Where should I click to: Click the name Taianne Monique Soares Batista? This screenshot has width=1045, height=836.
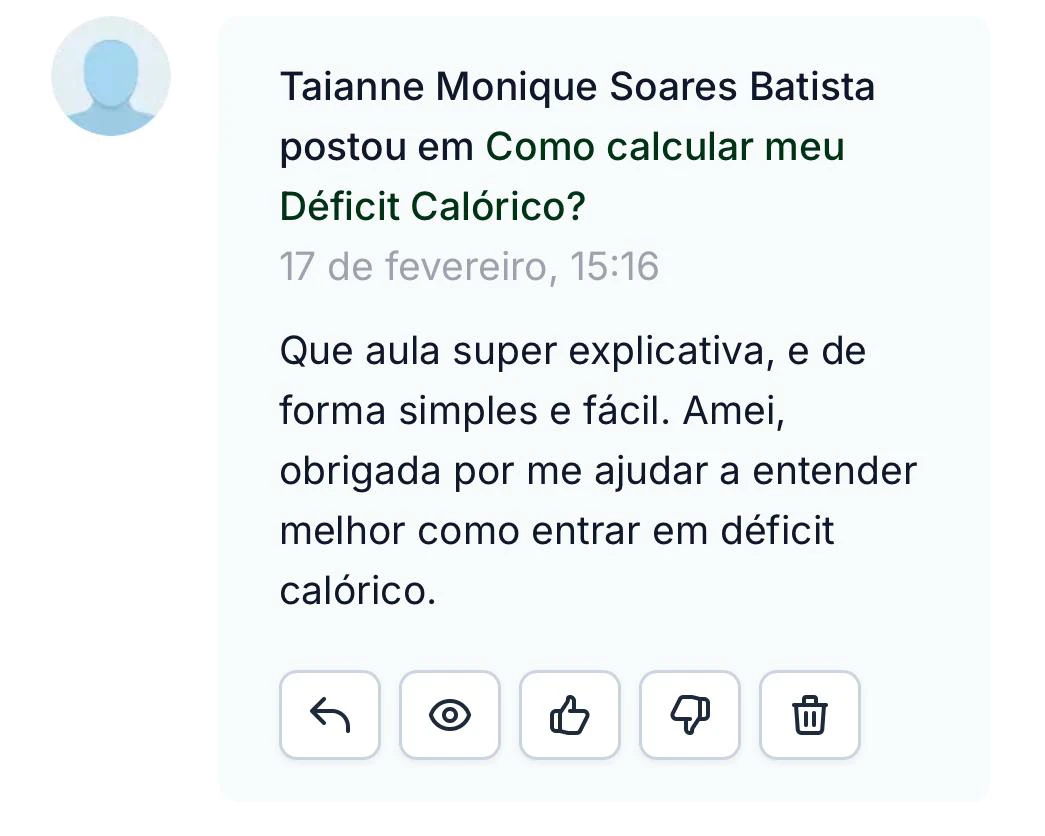[x=577, y=87]
